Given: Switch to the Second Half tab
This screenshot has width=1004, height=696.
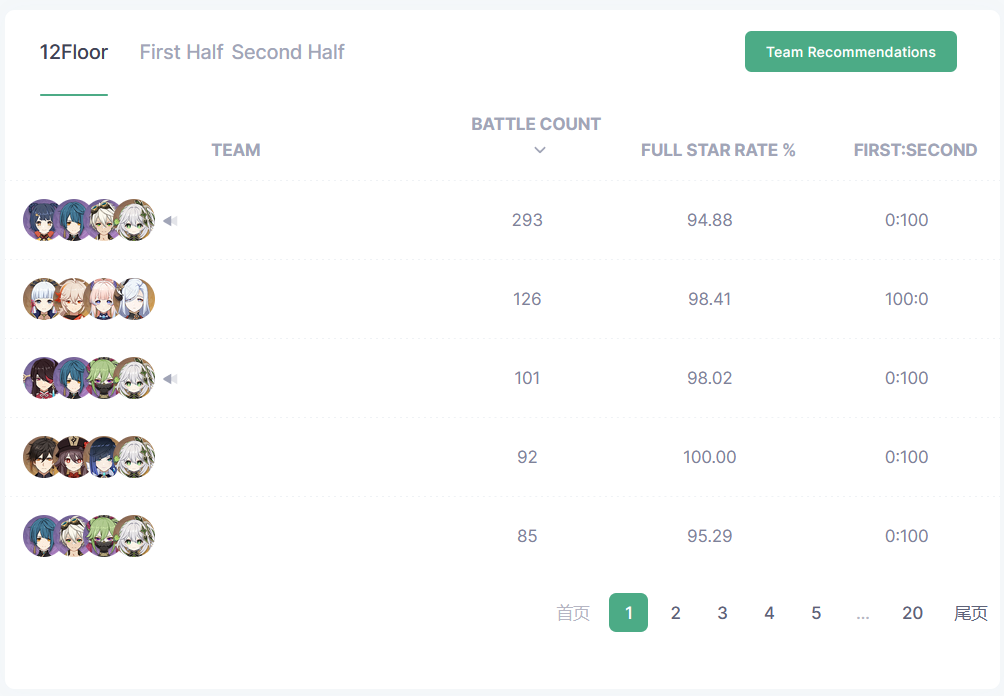Looking at the screenshot, I should 288,52.
